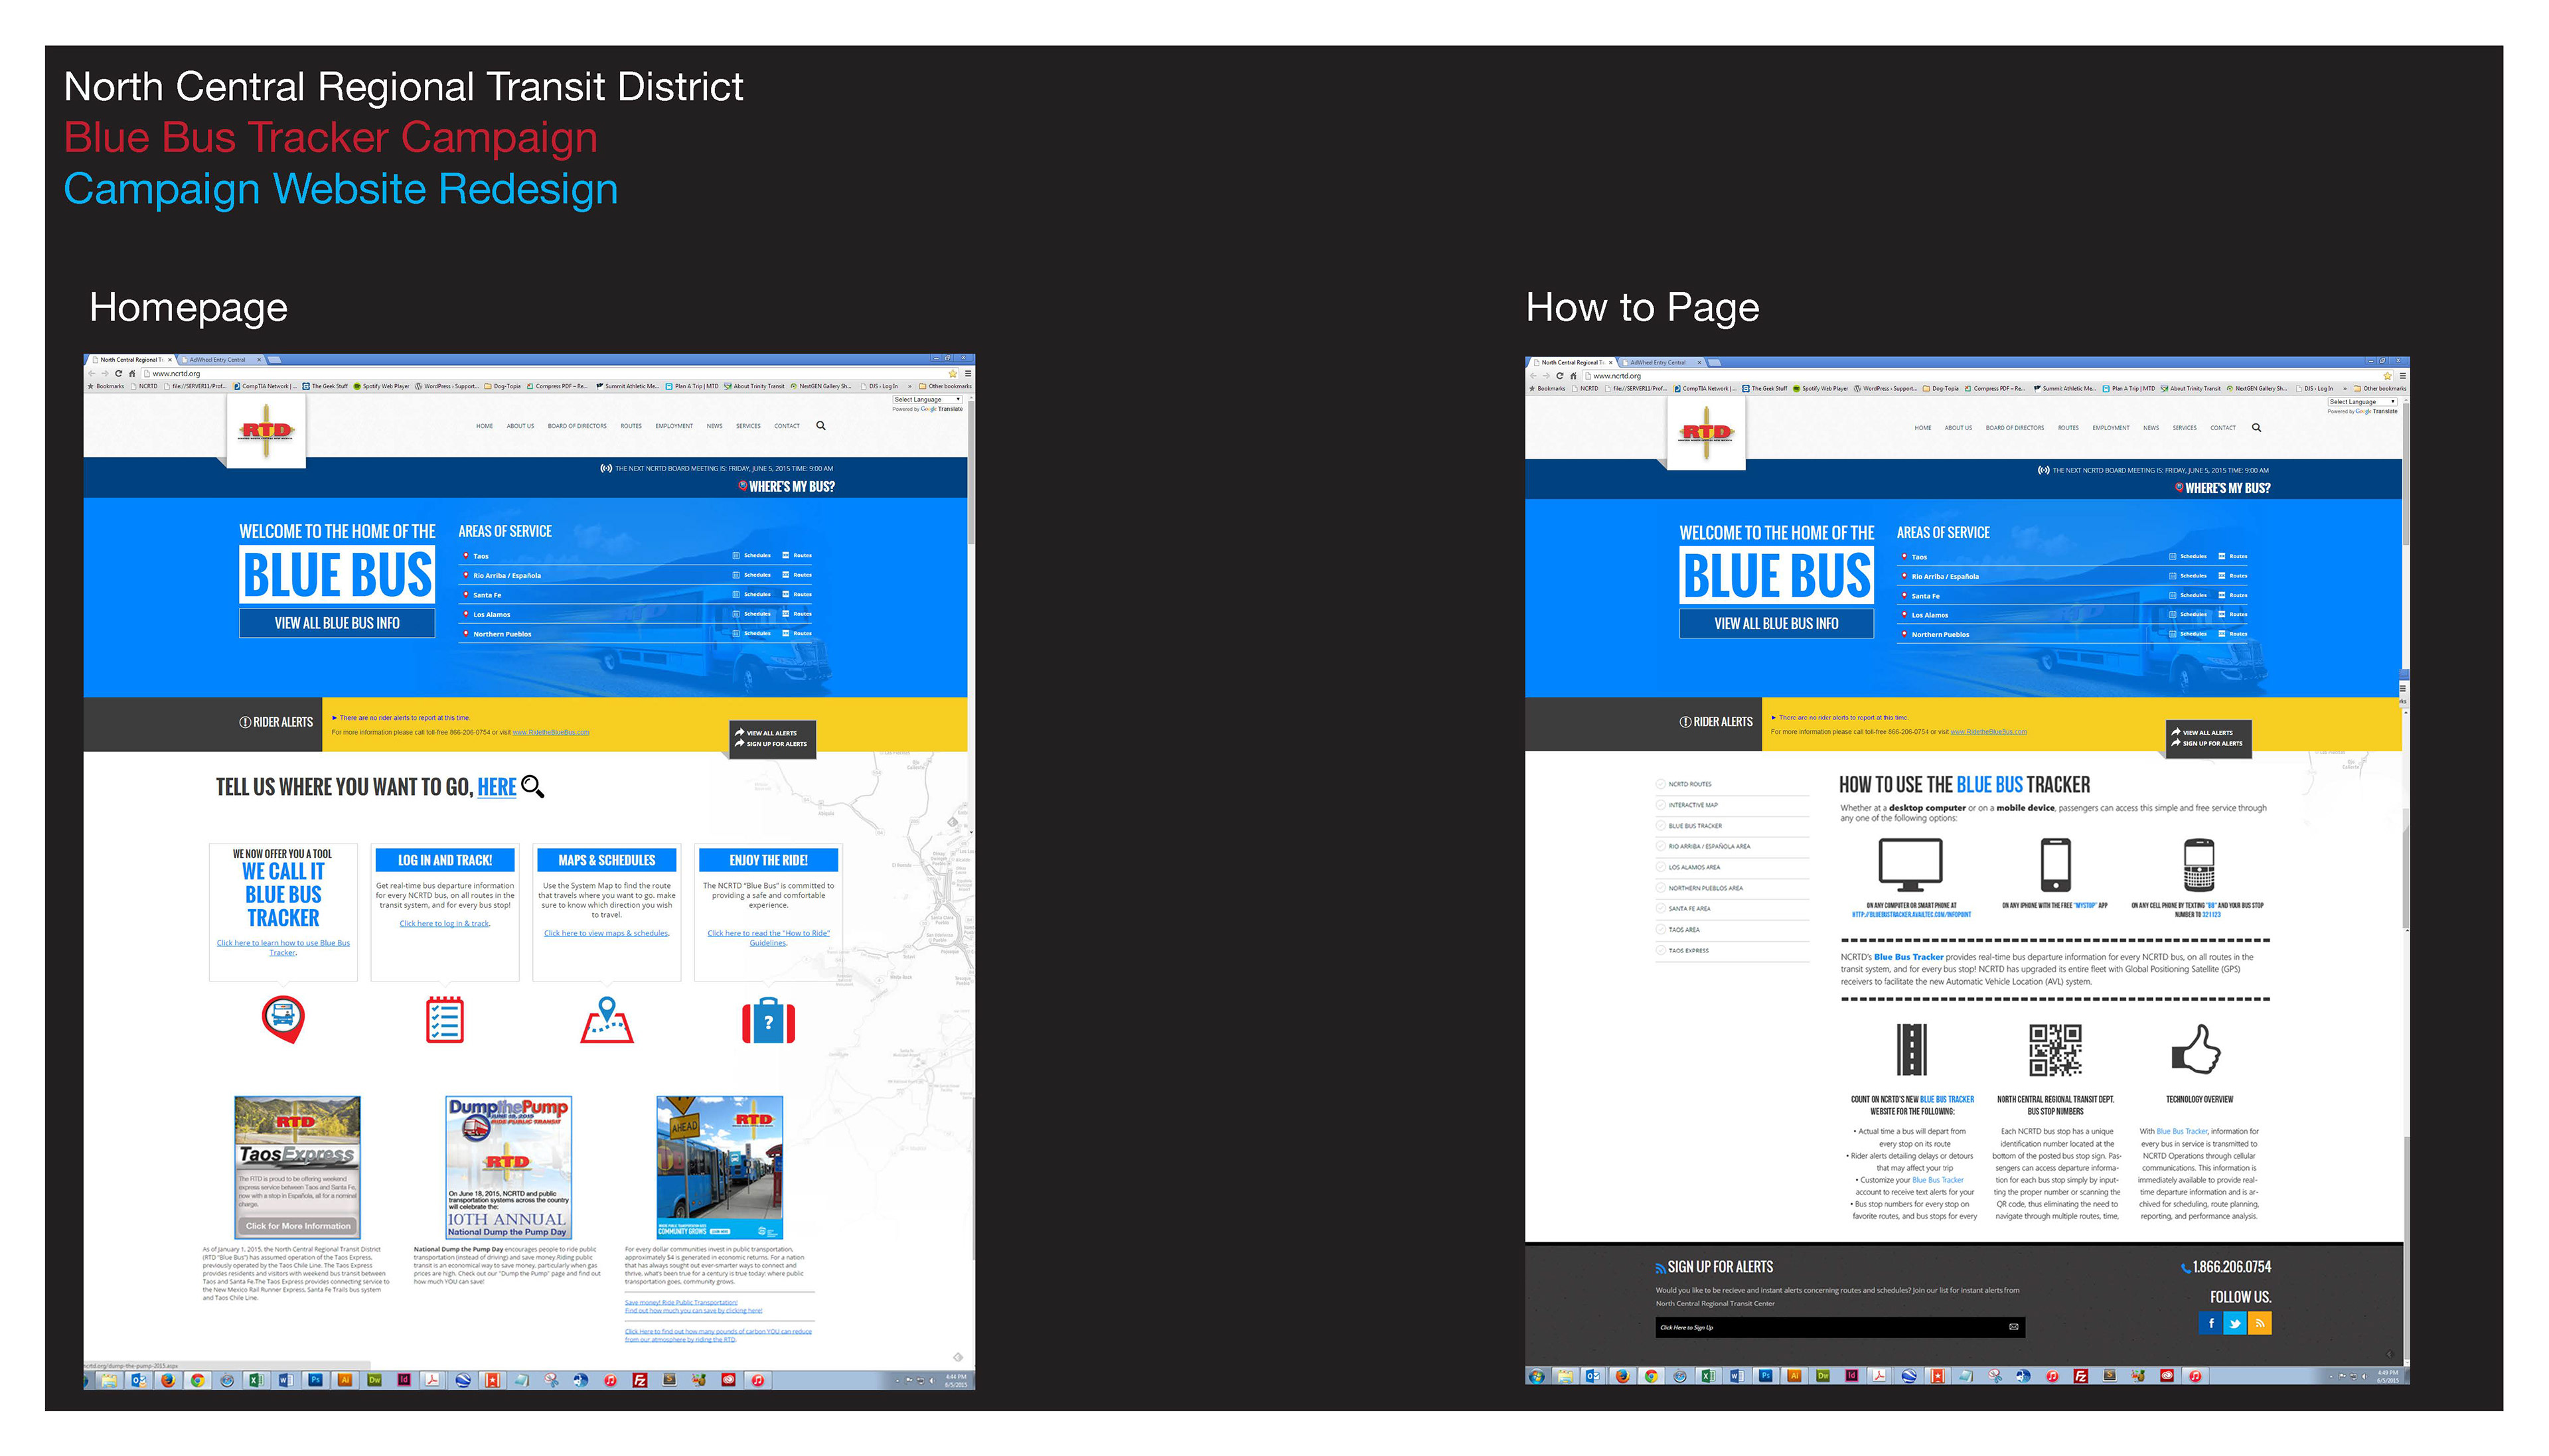Click the thumbs-up Technology Overview icon

[2196, 1049]
